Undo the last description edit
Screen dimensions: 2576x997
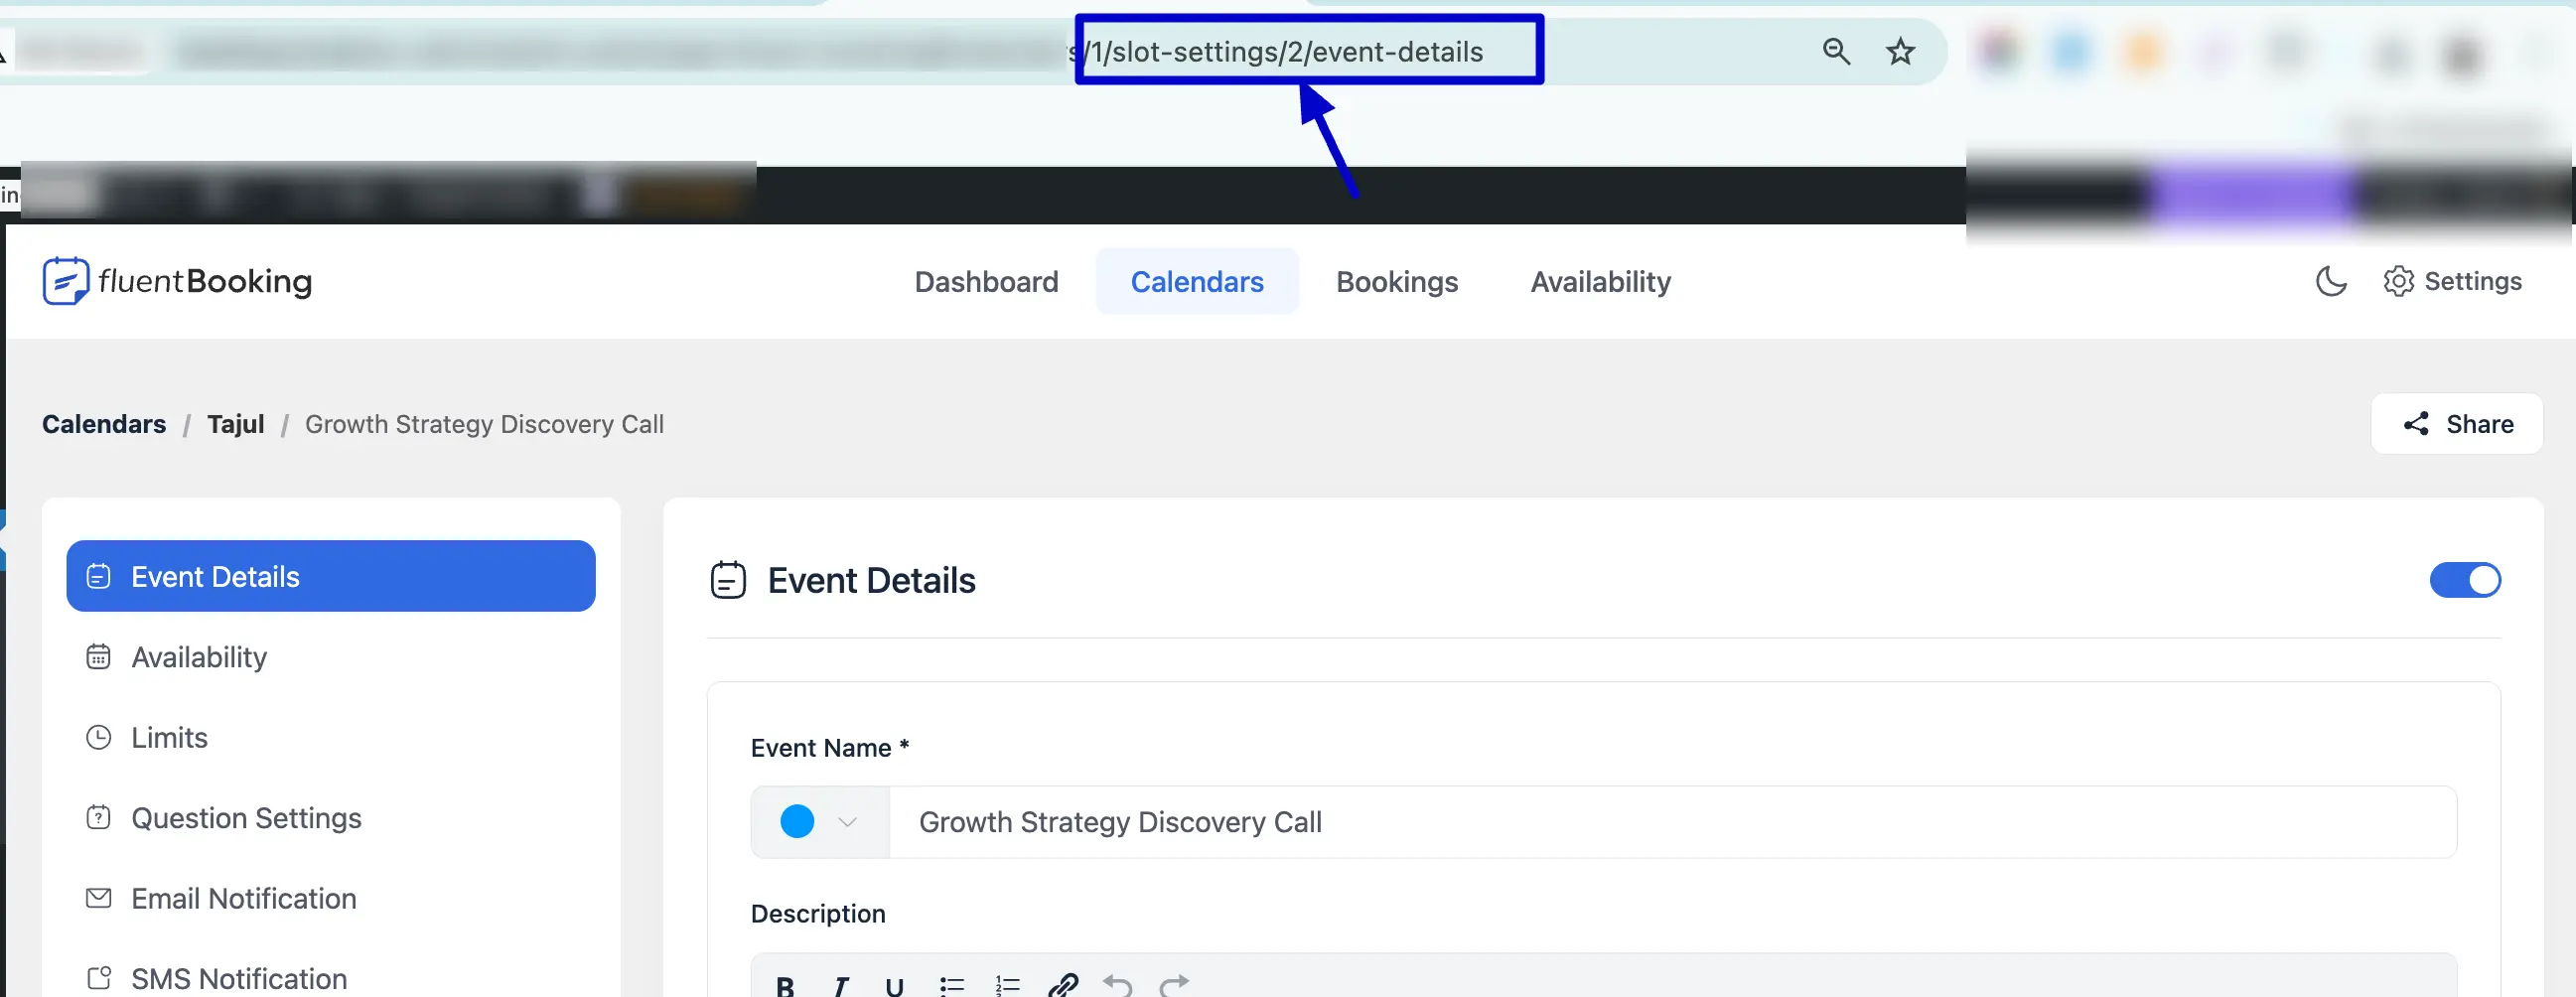1118,985
